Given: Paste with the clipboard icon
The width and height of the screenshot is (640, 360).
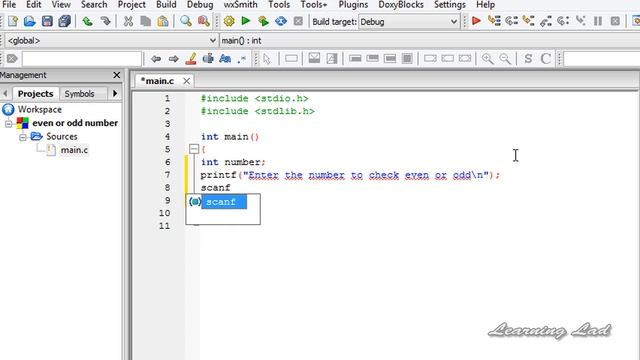Looking at the screenshot, I should point(162,21).
